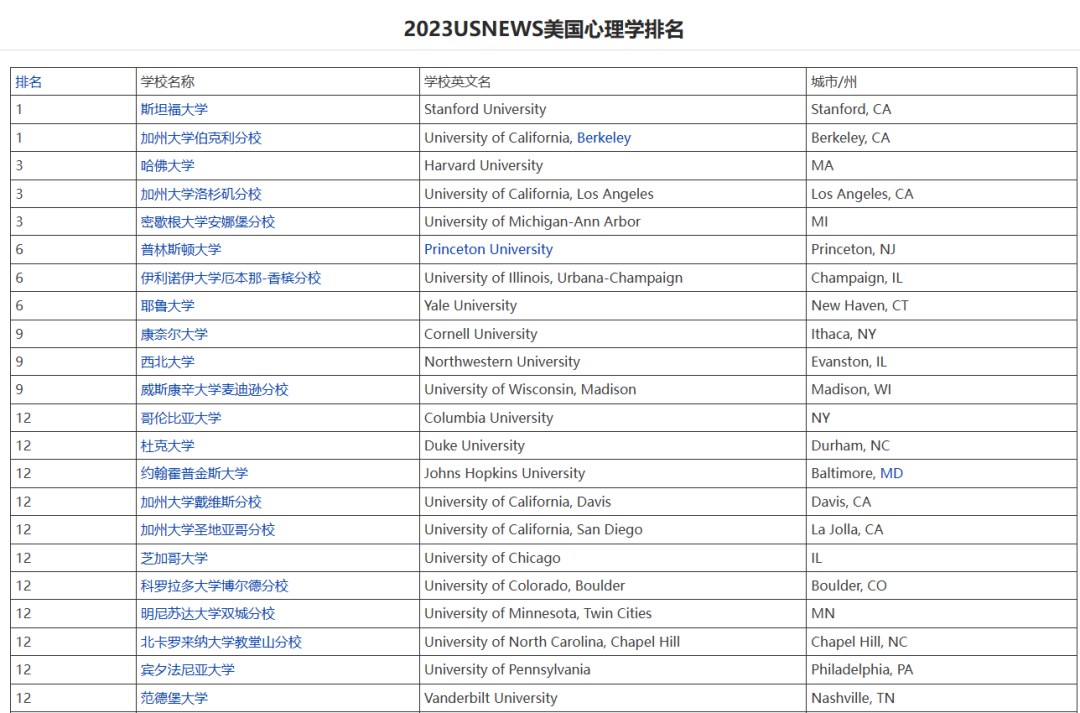Screen dimensions: 1080x713
Task: Click the blue MD link after Baltimore
Action: click(x=892, y=474)
